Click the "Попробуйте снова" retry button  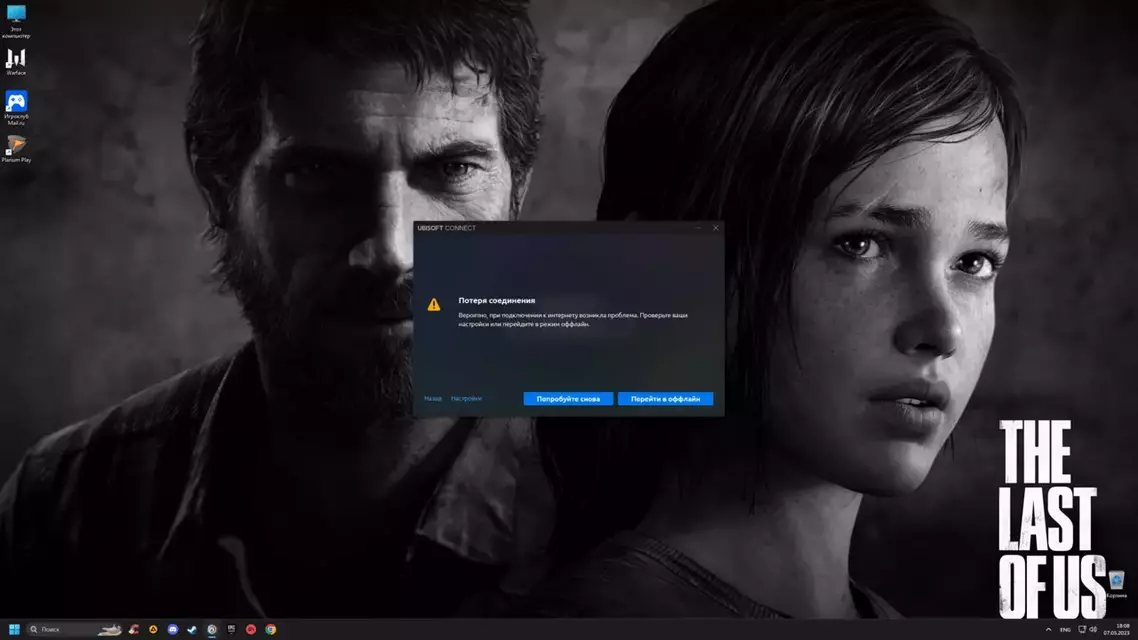tap(568, 398)
